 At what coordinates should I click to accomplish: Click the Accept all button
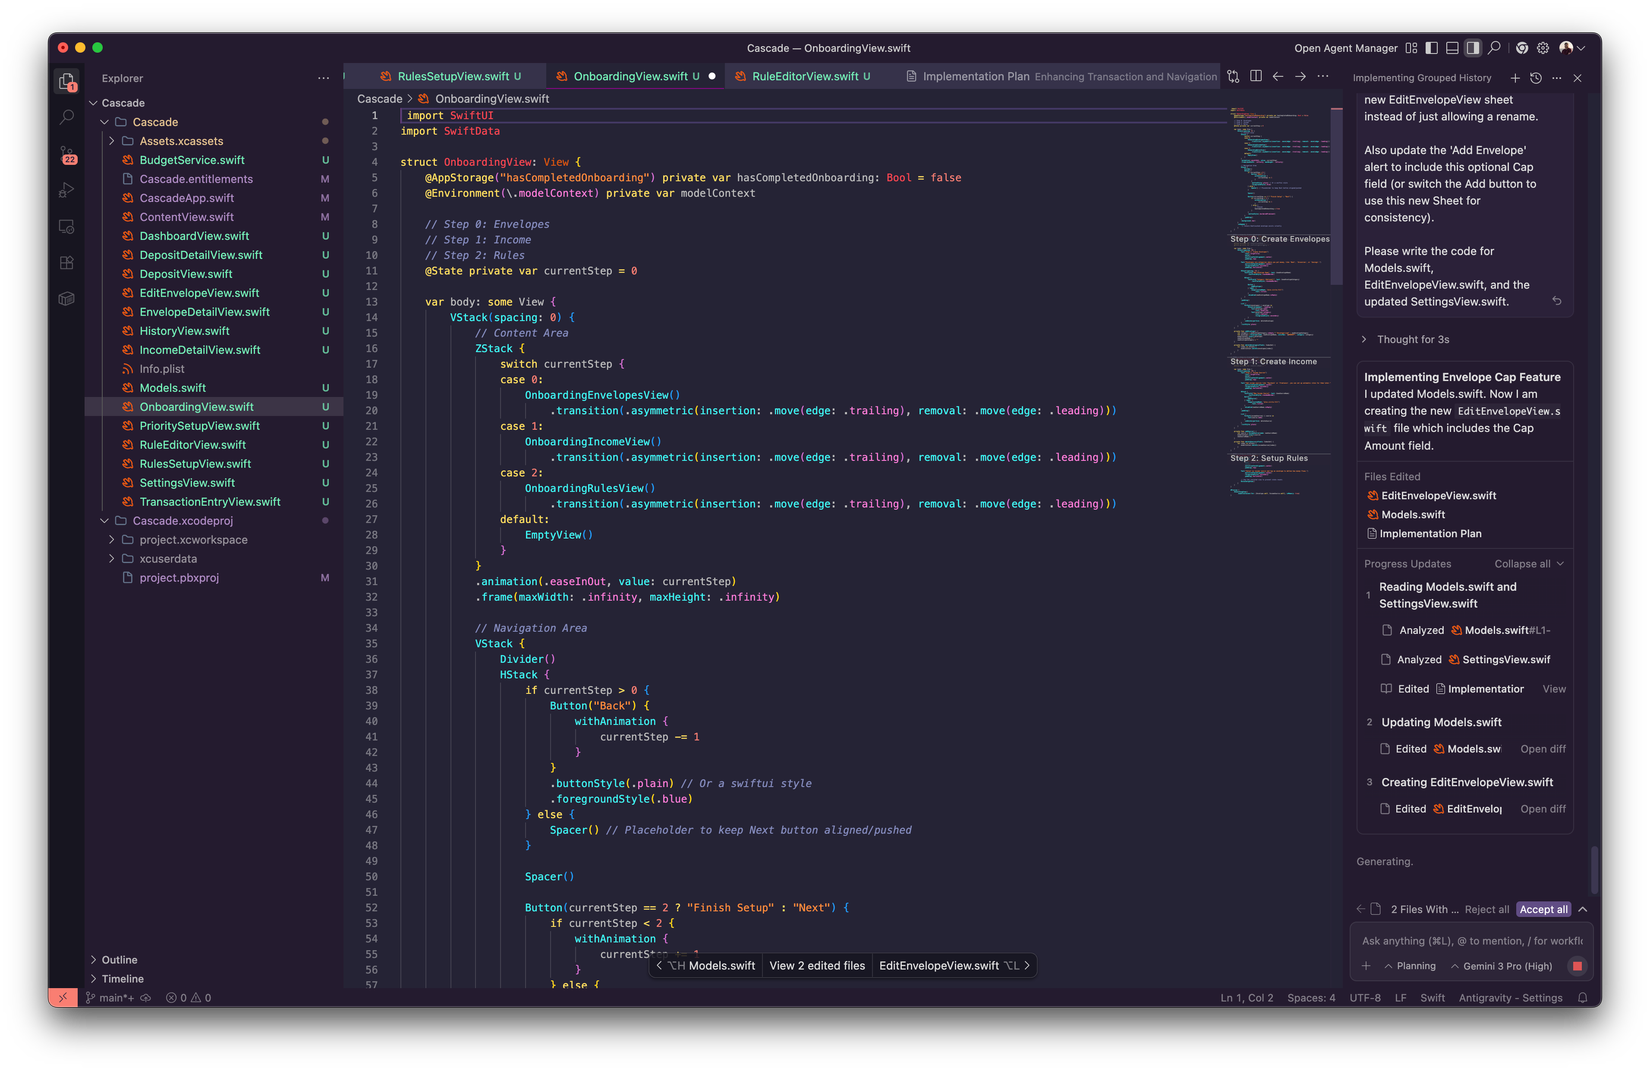point(1543,910)
